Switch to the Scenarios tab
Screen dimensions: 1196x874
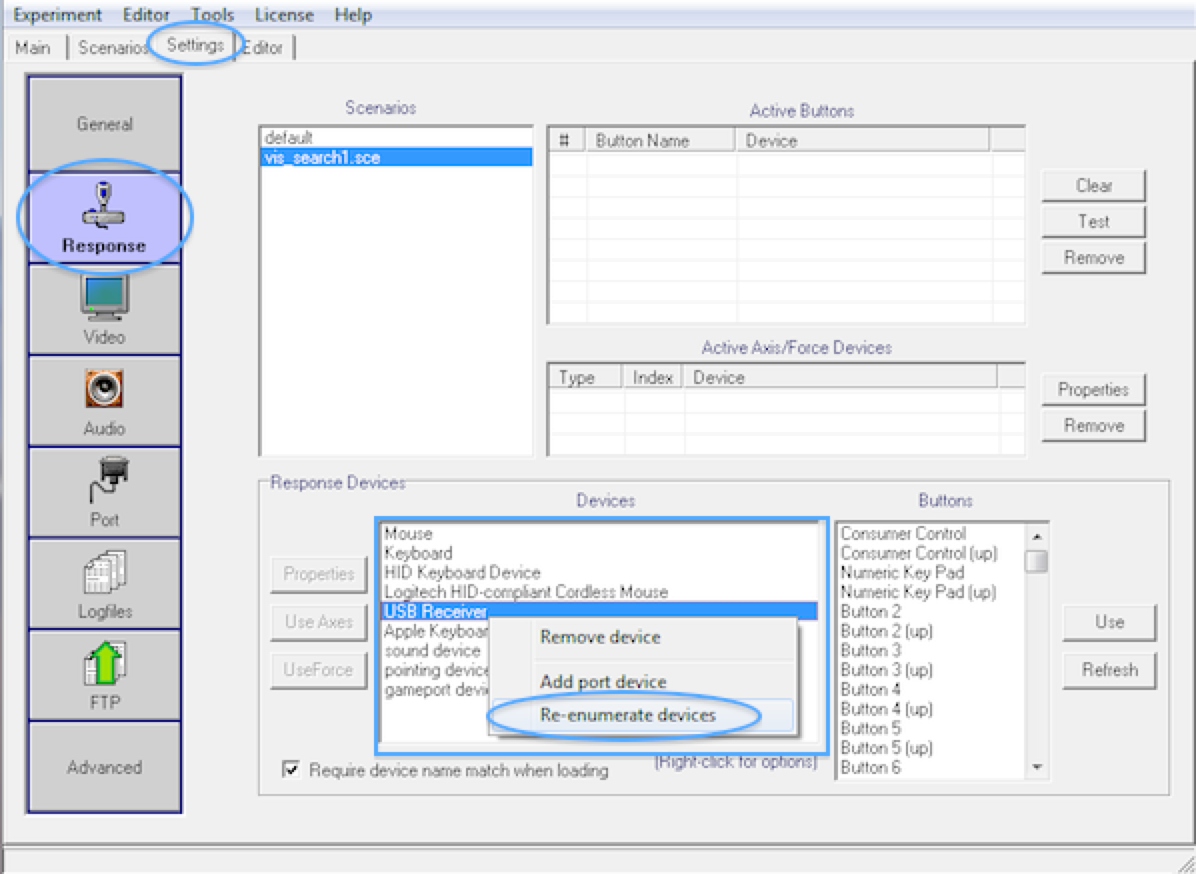tap(112, 48)
